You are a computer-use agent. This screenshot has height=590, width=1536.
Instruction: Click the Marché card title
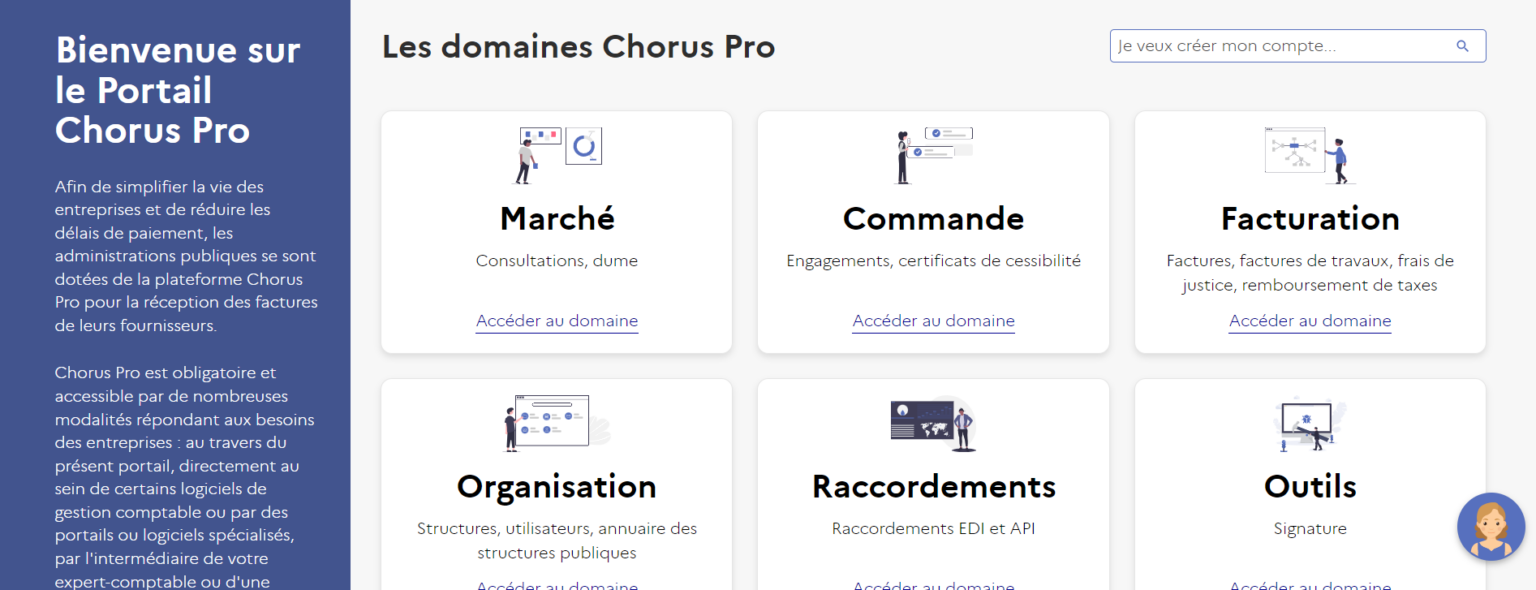556,218
